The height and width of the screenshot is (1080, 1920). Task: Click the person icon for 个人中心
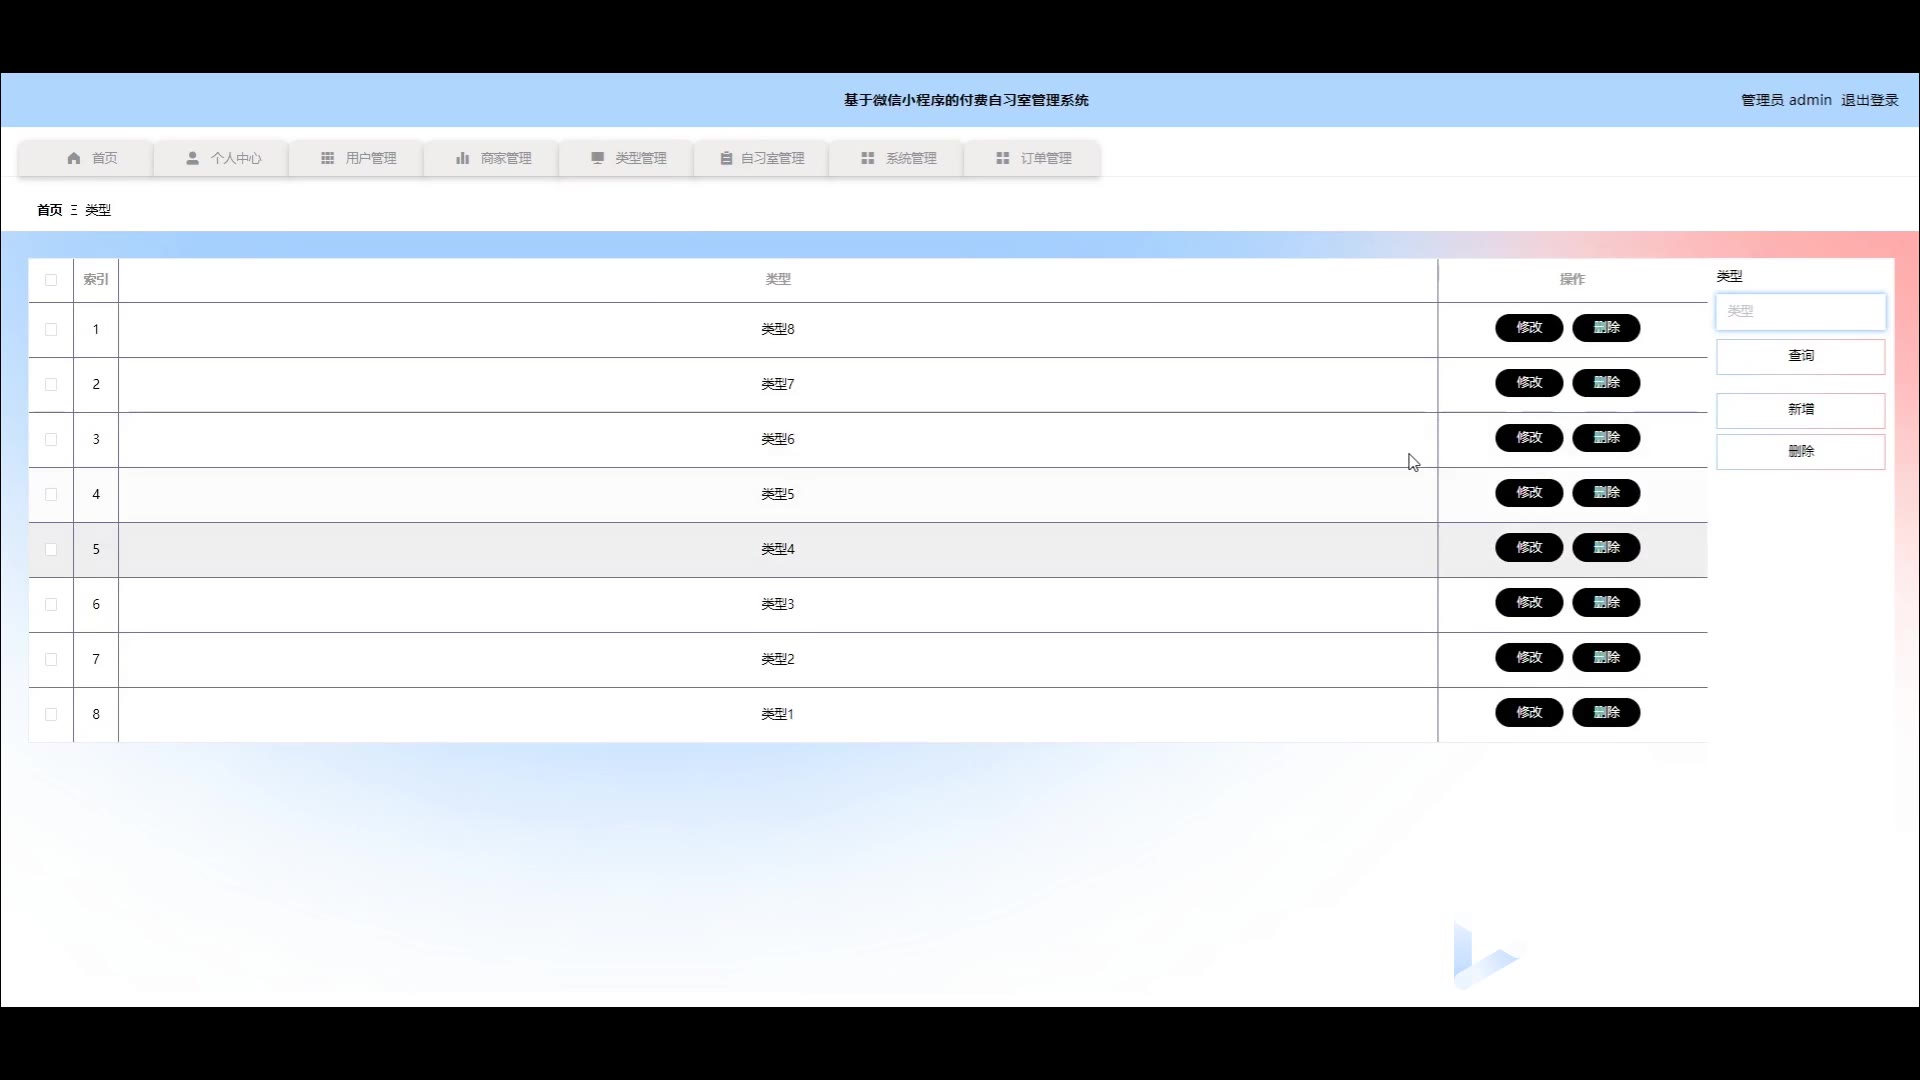pyautogui.click(x=192, y=158)
